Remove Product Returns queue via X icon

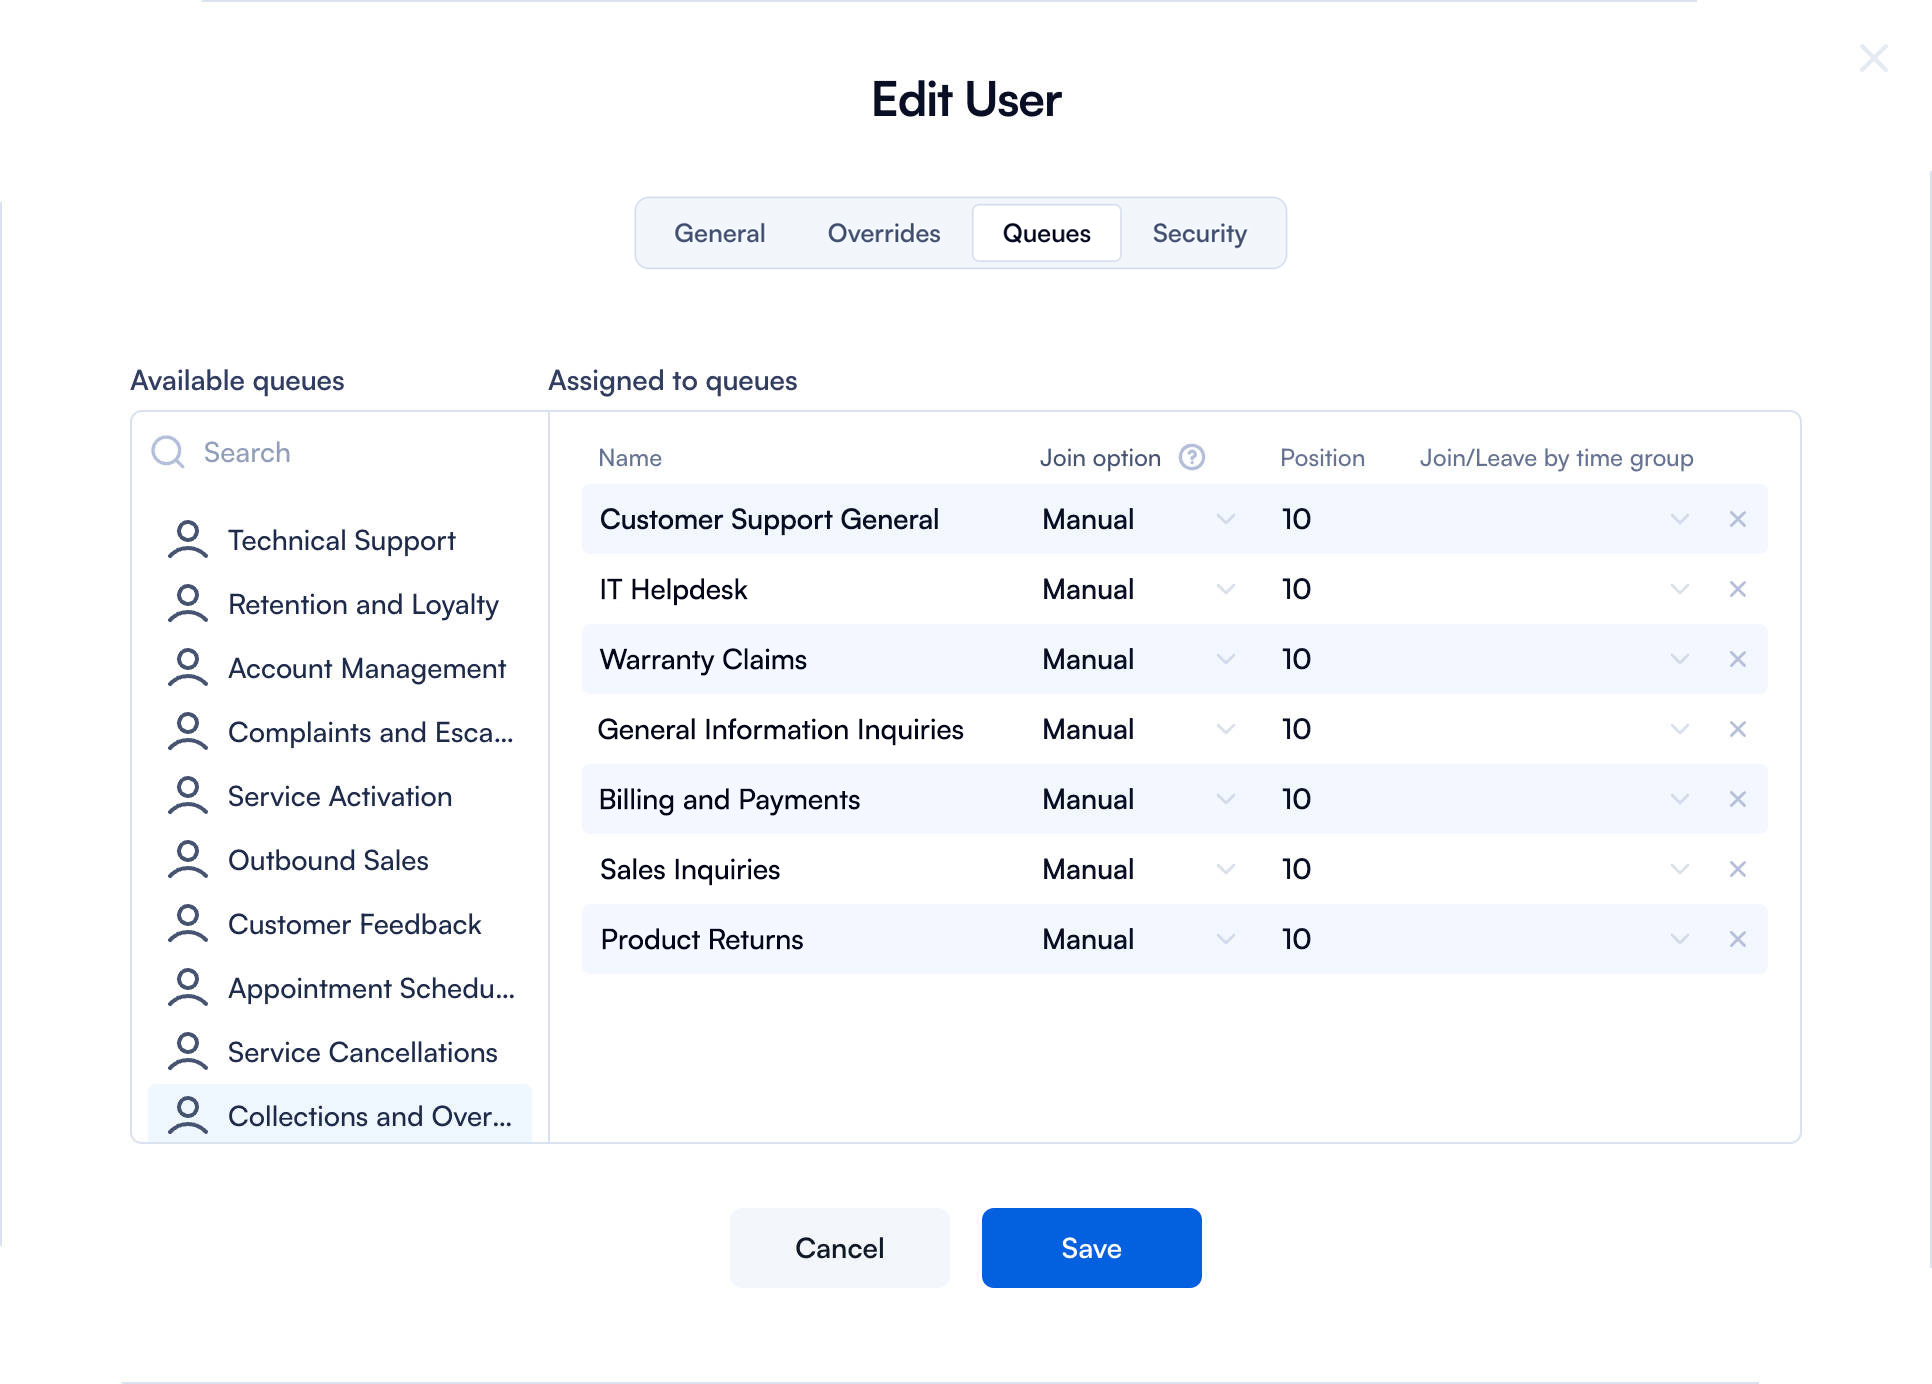[1737, 939]
